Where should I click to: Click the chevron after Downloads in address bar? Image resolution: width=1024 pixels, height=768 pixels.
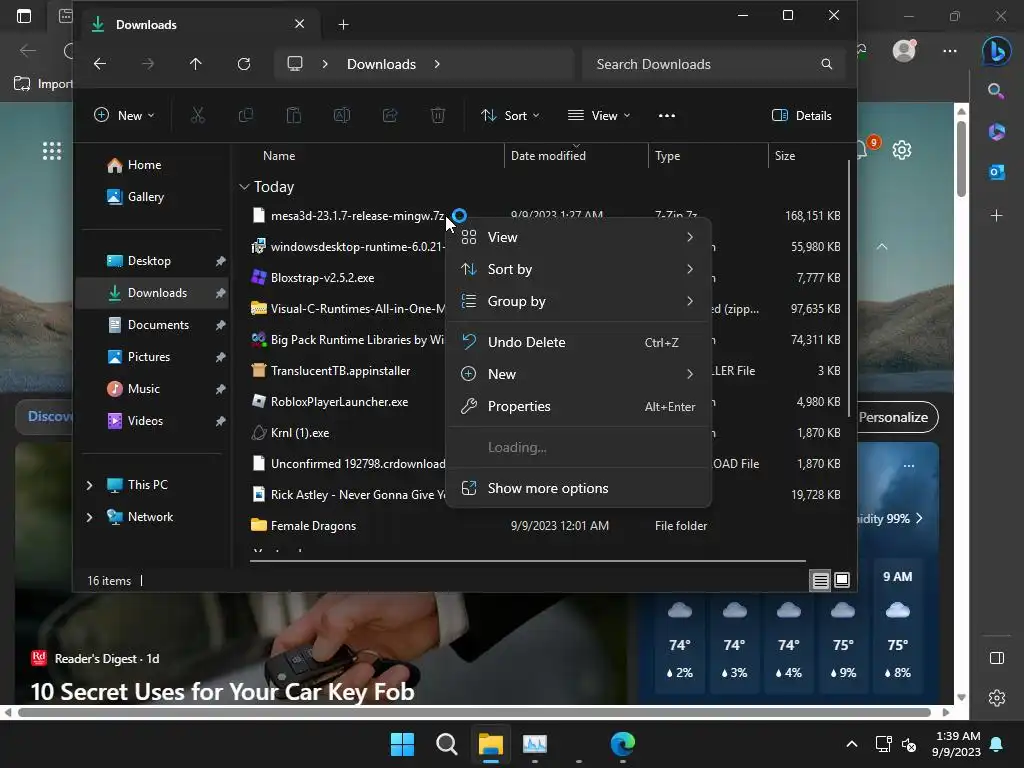(437, 64)
